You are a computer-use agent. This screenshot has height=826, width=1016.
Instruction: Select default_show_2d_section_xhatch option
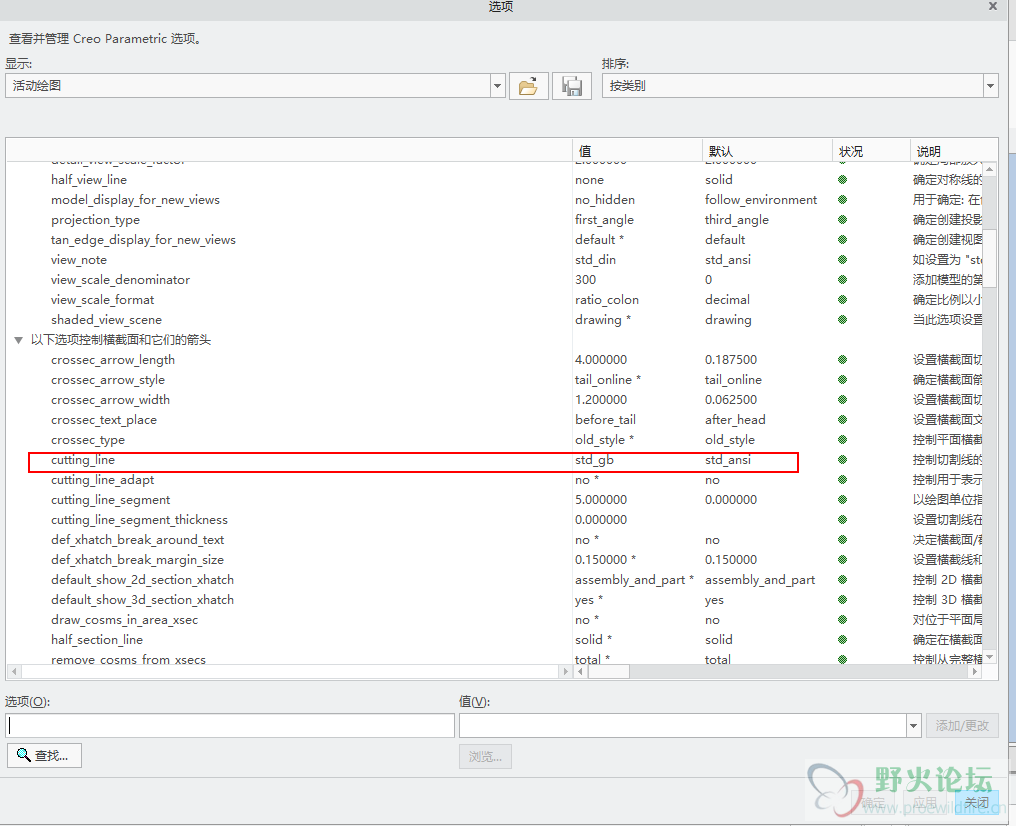click(143, 580)
